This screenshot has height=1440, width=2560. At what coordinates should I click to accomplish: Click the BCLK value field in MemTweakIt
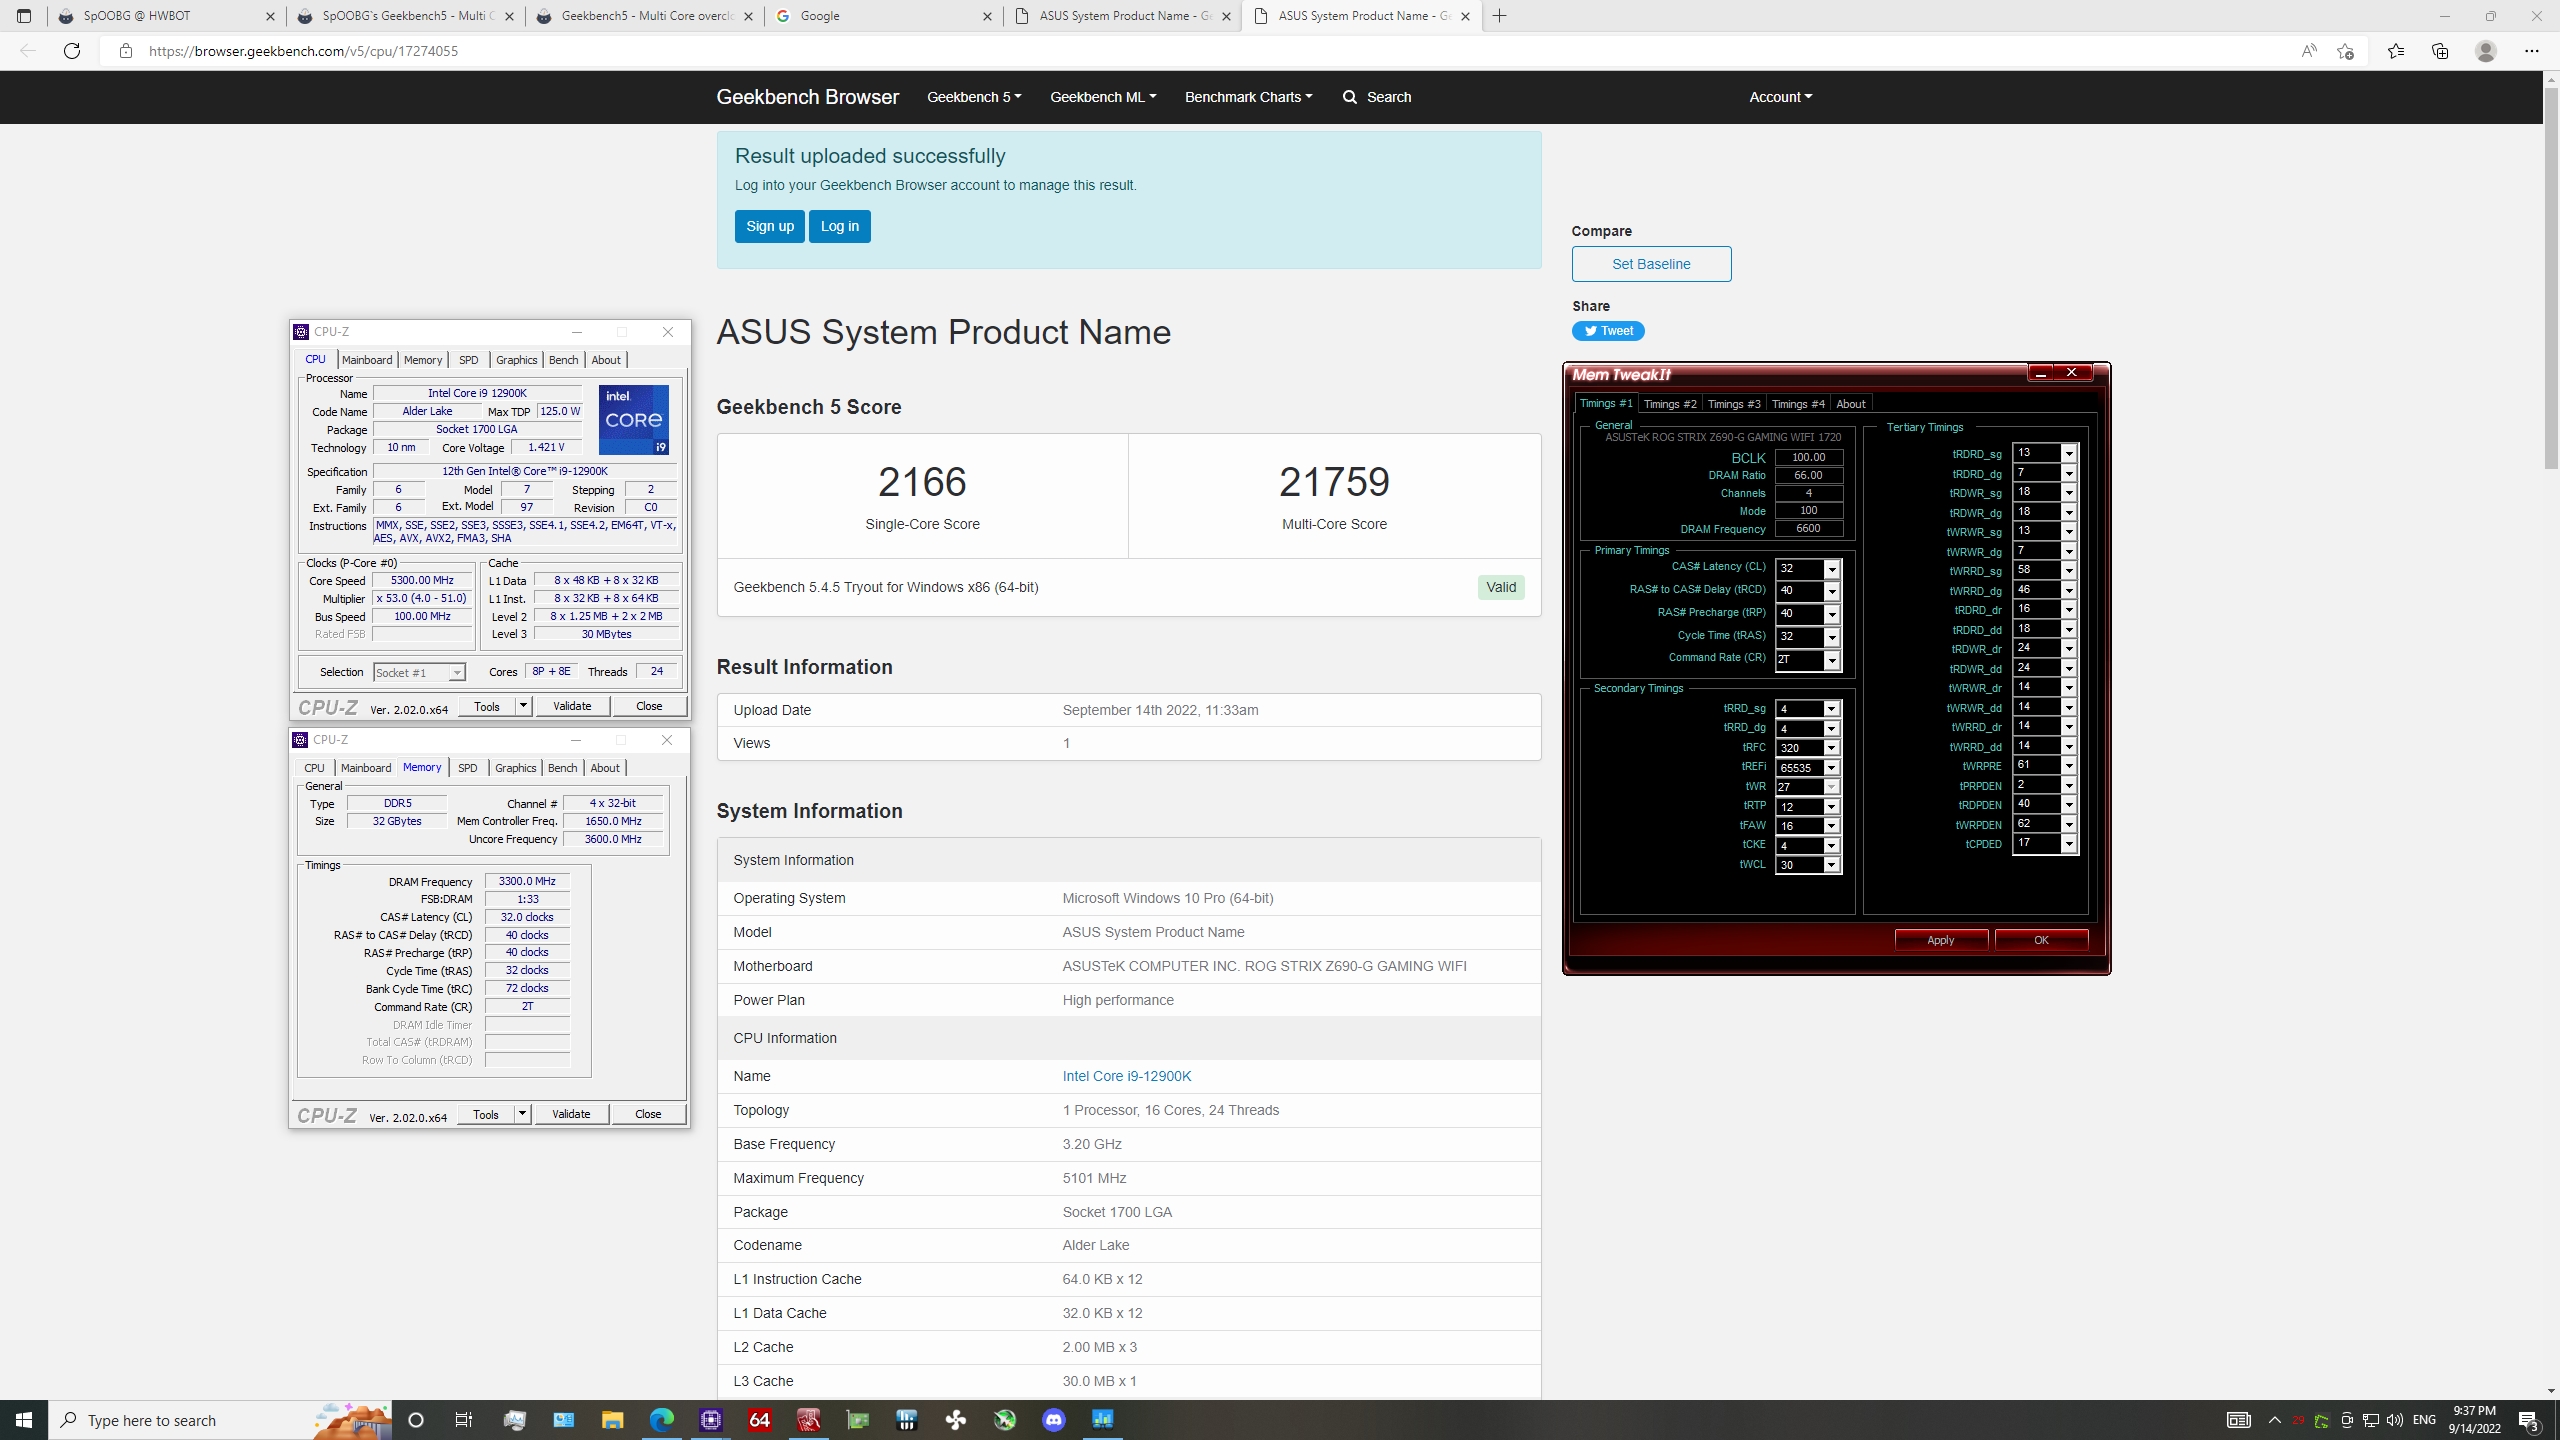point(1808,457)
